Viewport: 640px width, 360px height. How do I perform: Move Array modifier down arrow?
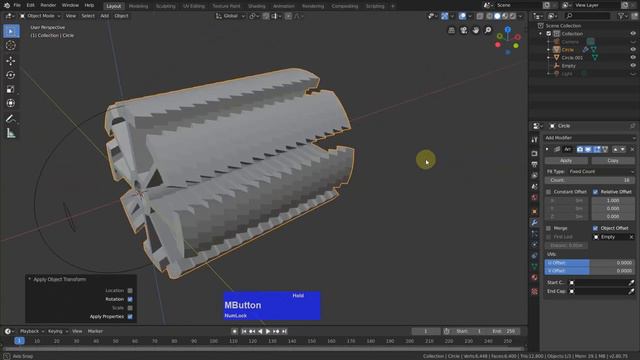point(622,149)
